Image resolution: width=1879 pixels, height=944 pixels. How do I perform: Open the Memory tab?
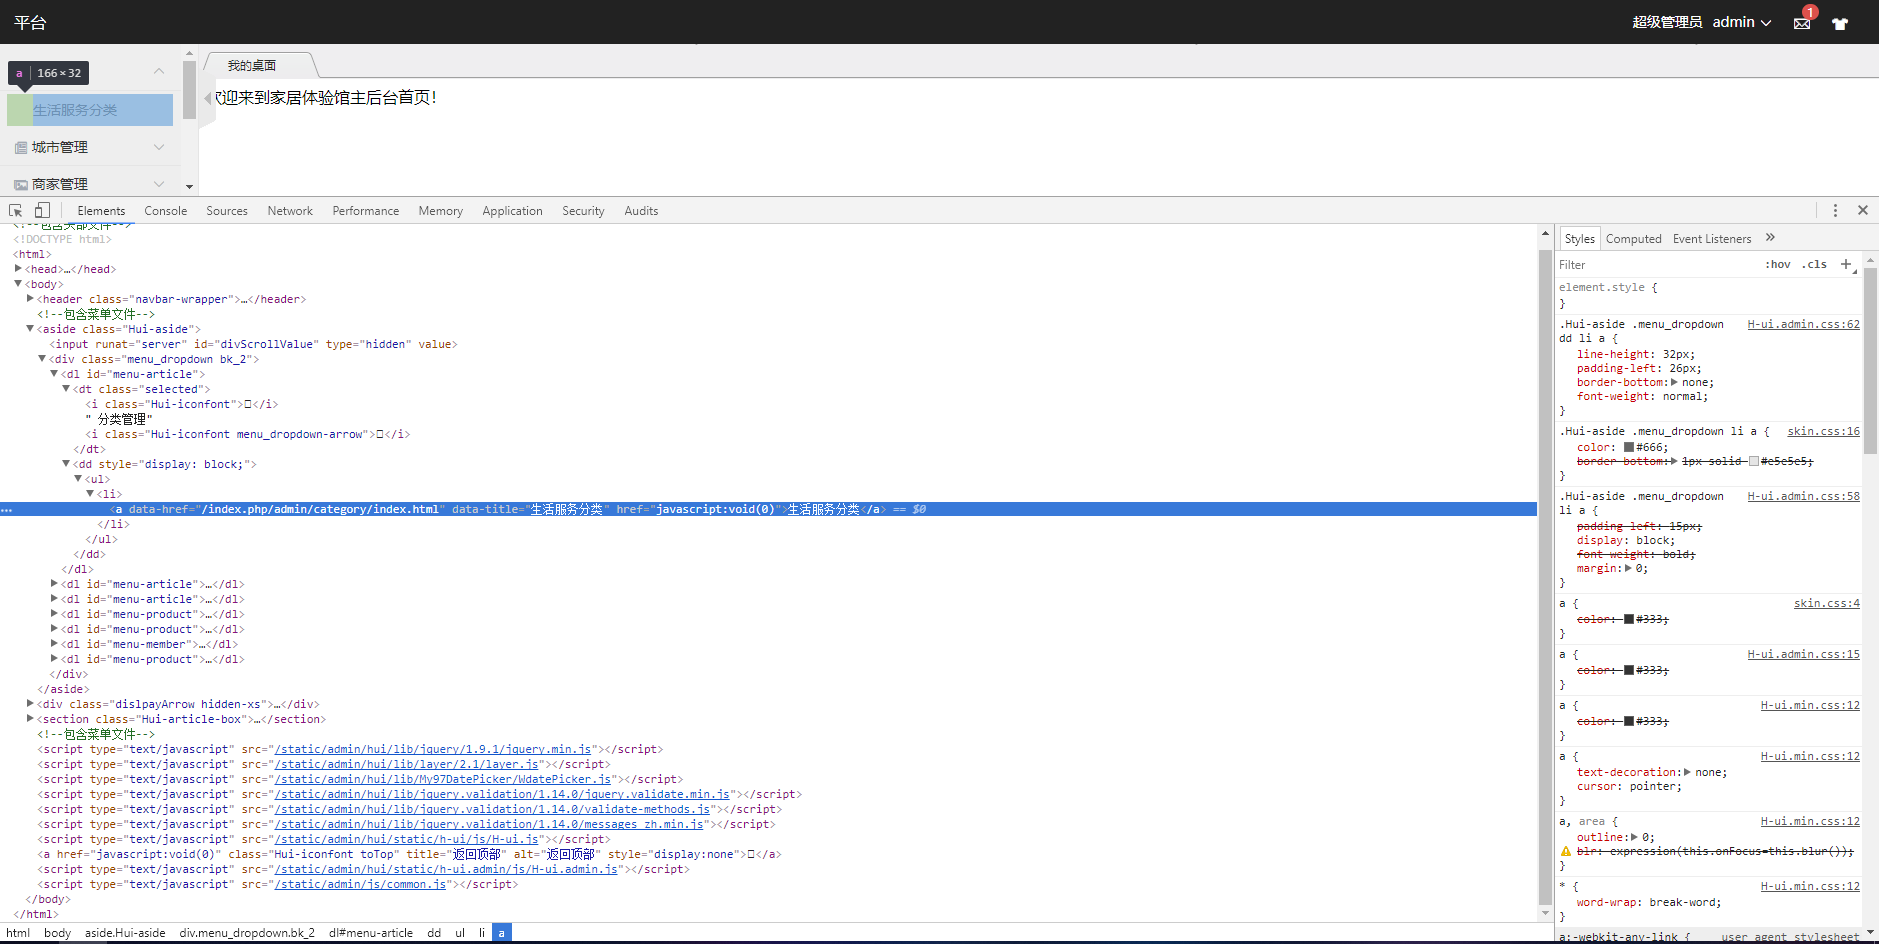[441, 211]
